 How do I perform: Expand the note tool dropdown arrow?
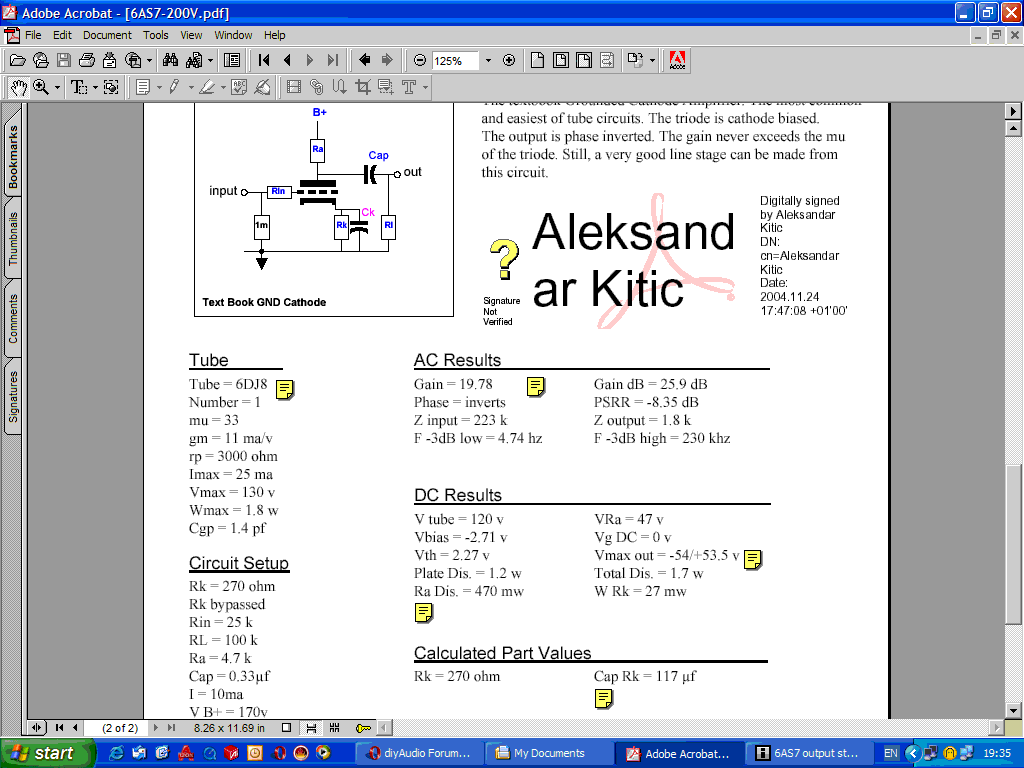pos(159,87)
